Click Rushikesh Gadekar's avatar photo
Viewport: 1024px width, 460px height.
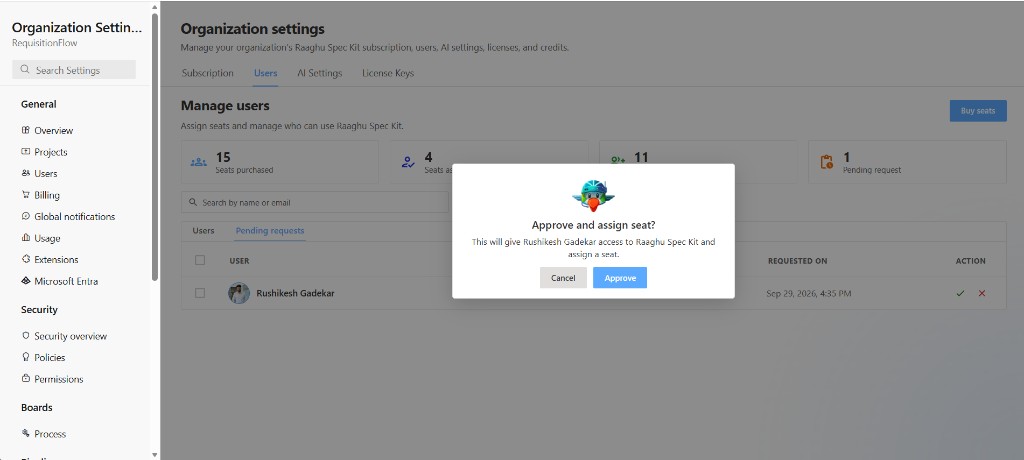(x=239, y=293)
